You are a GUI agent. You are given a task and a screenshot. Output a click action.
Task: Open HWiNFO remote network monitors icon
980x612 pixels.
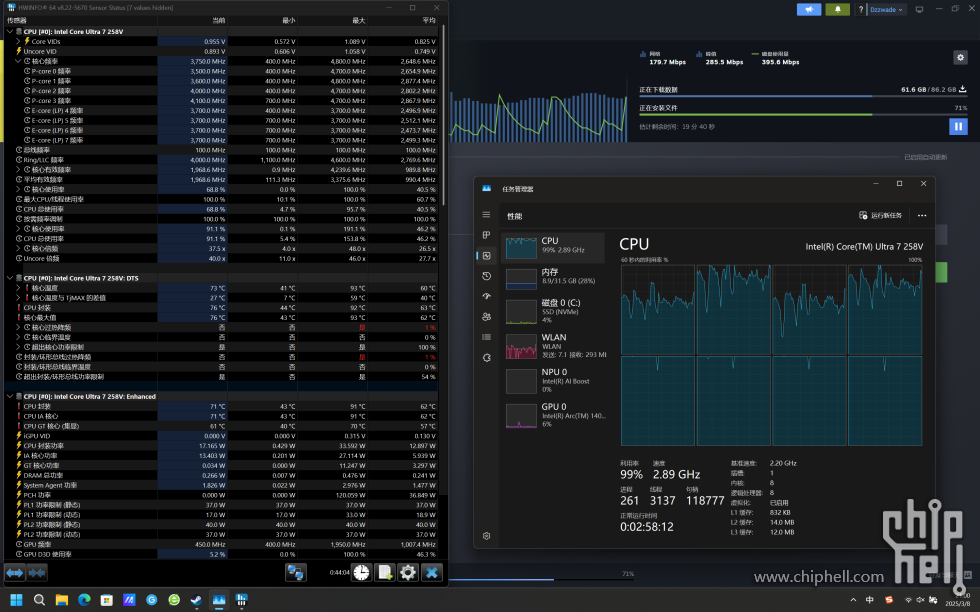[x=296, y=572]
